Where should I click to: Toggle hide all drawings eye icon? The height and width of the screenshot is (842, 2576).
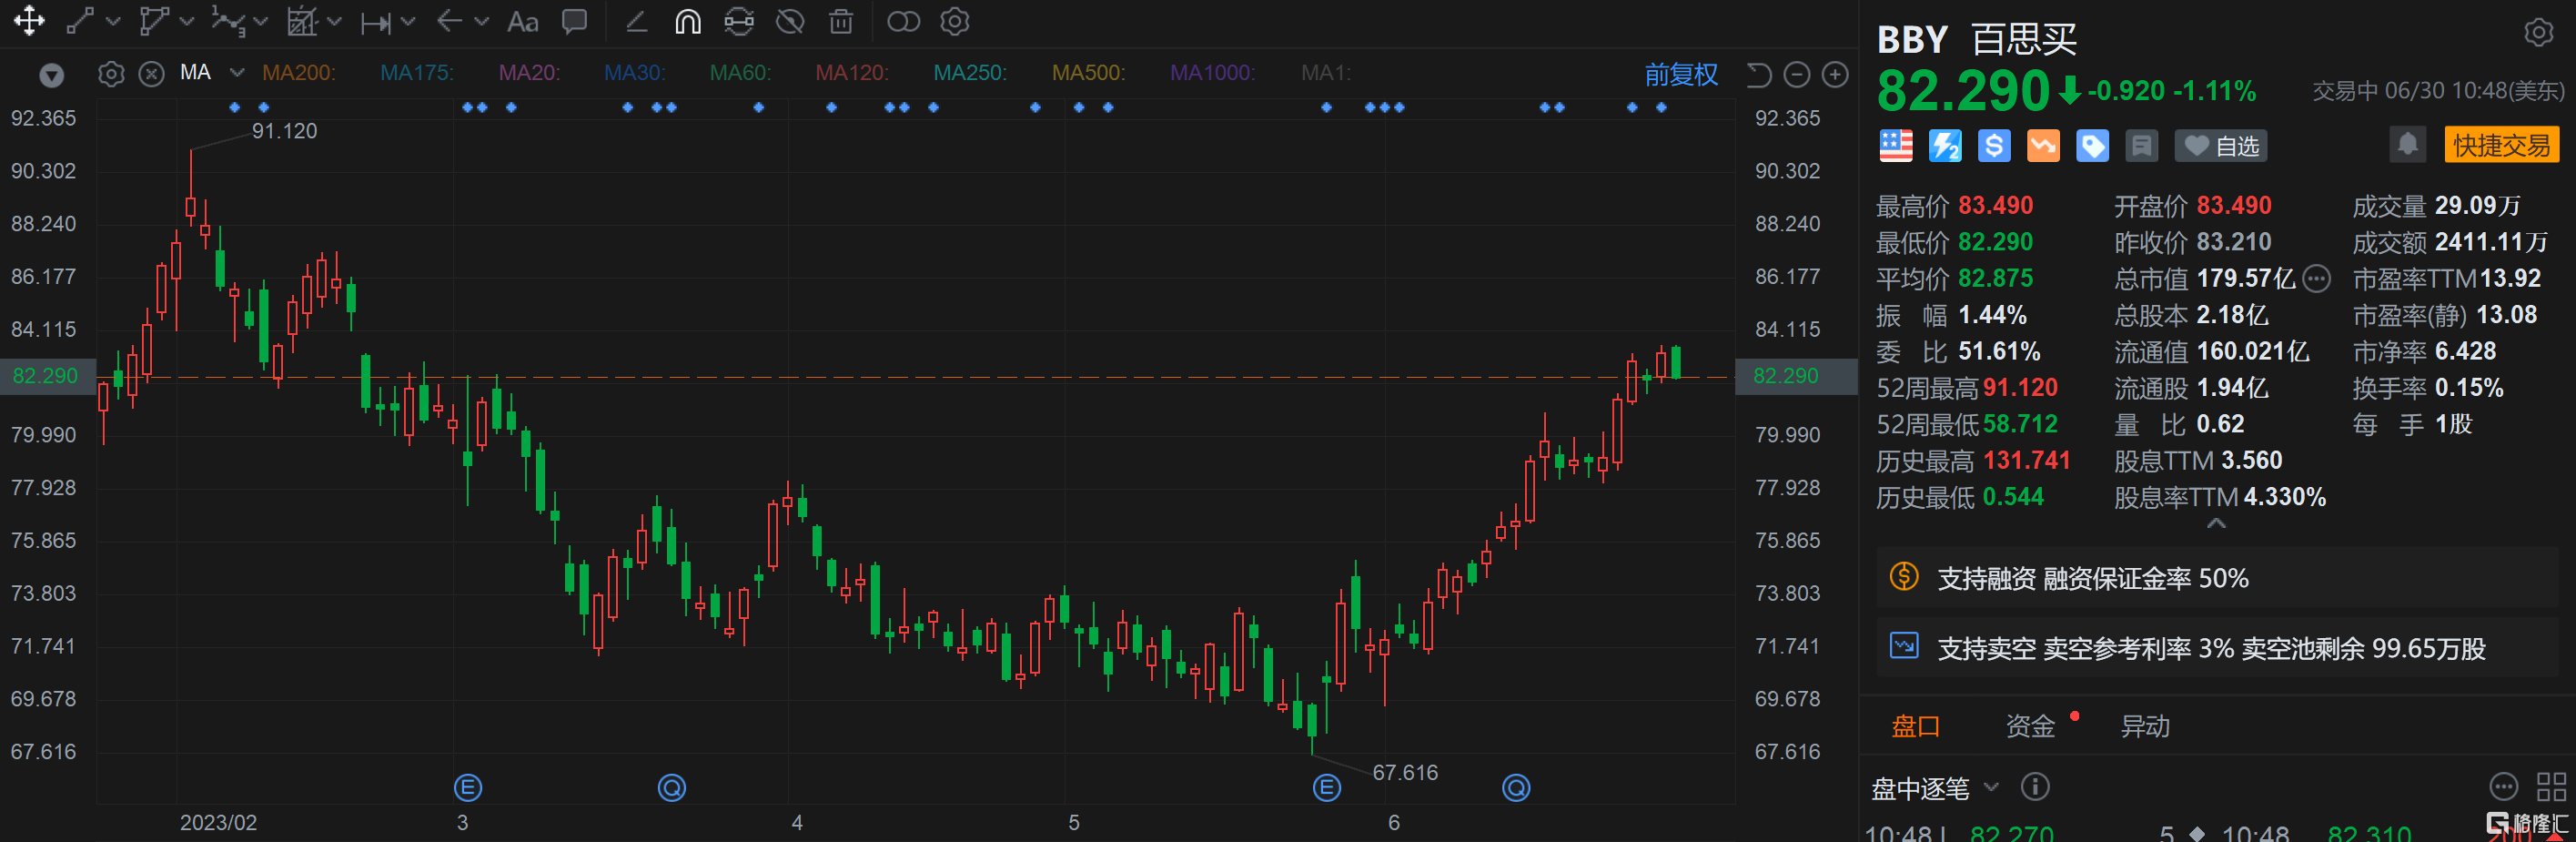790,21
